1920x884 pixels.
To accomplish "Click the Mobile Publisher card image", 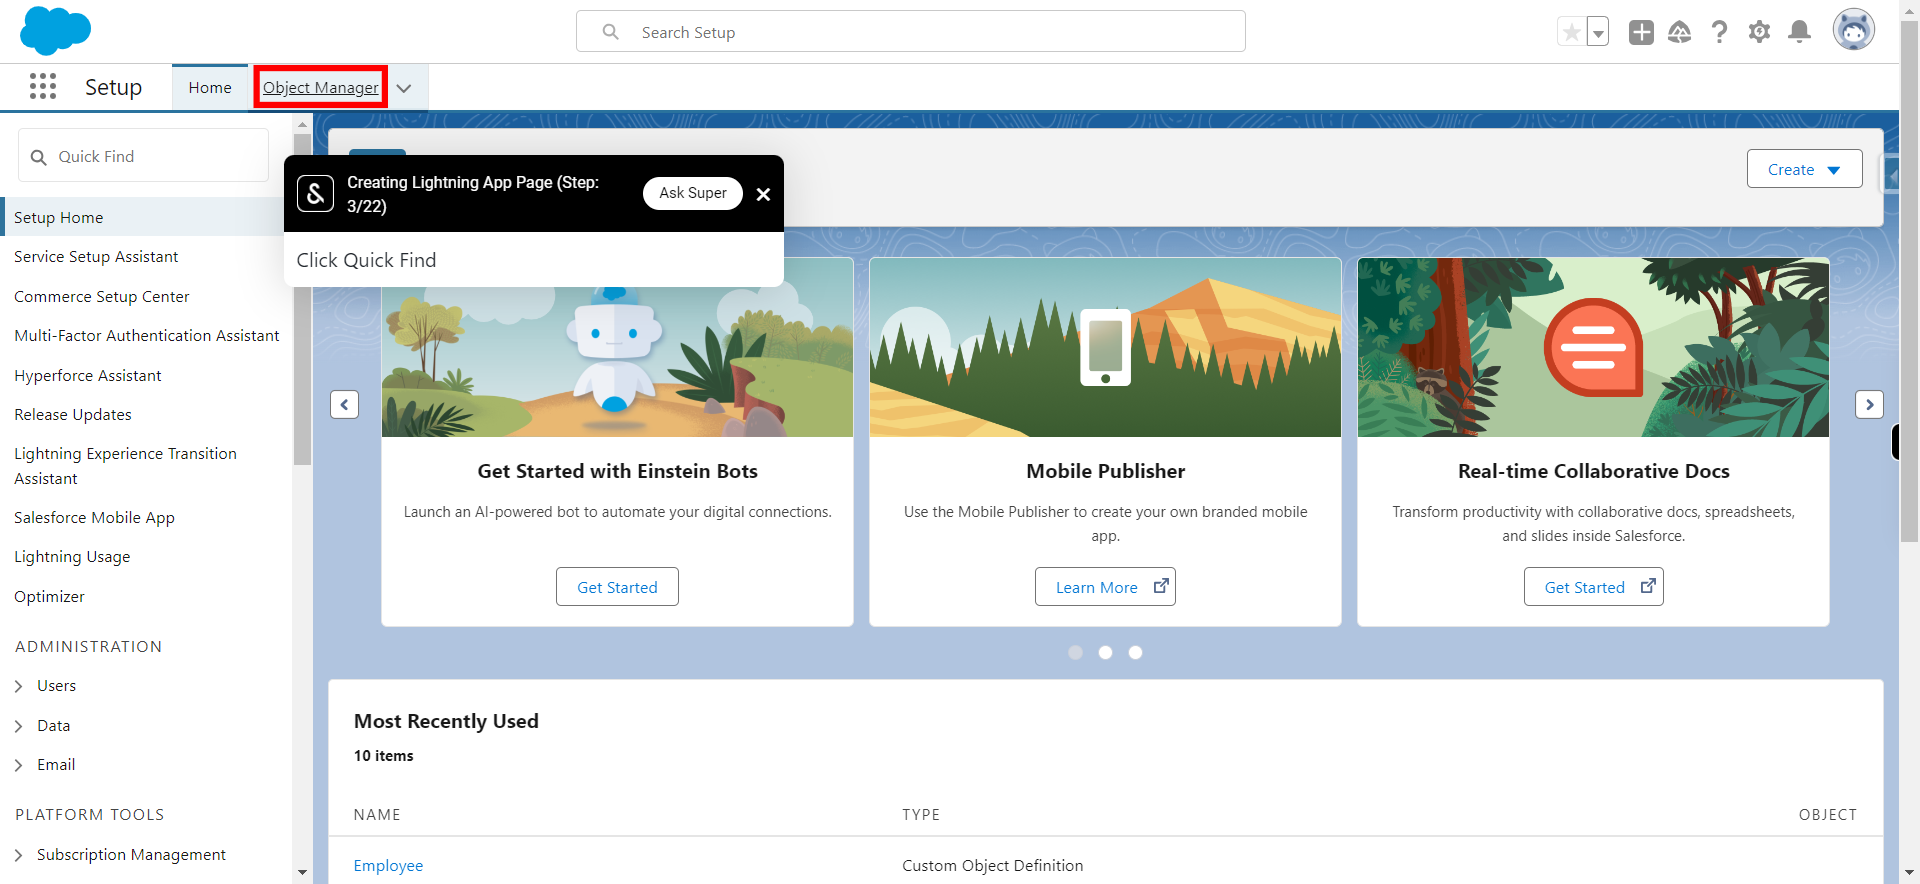I will click(1105, 347).
